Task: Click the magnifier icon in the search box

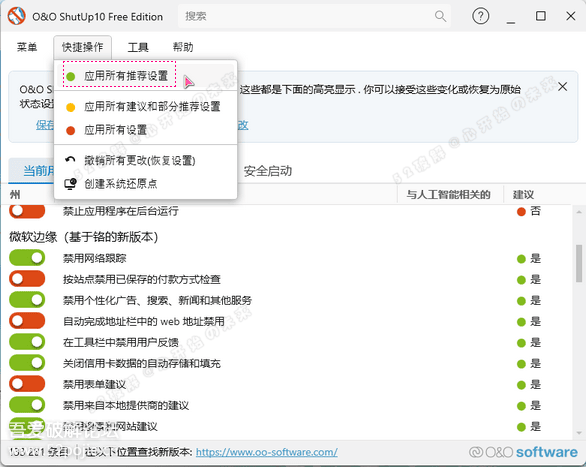Action: (x=440, y=16)
